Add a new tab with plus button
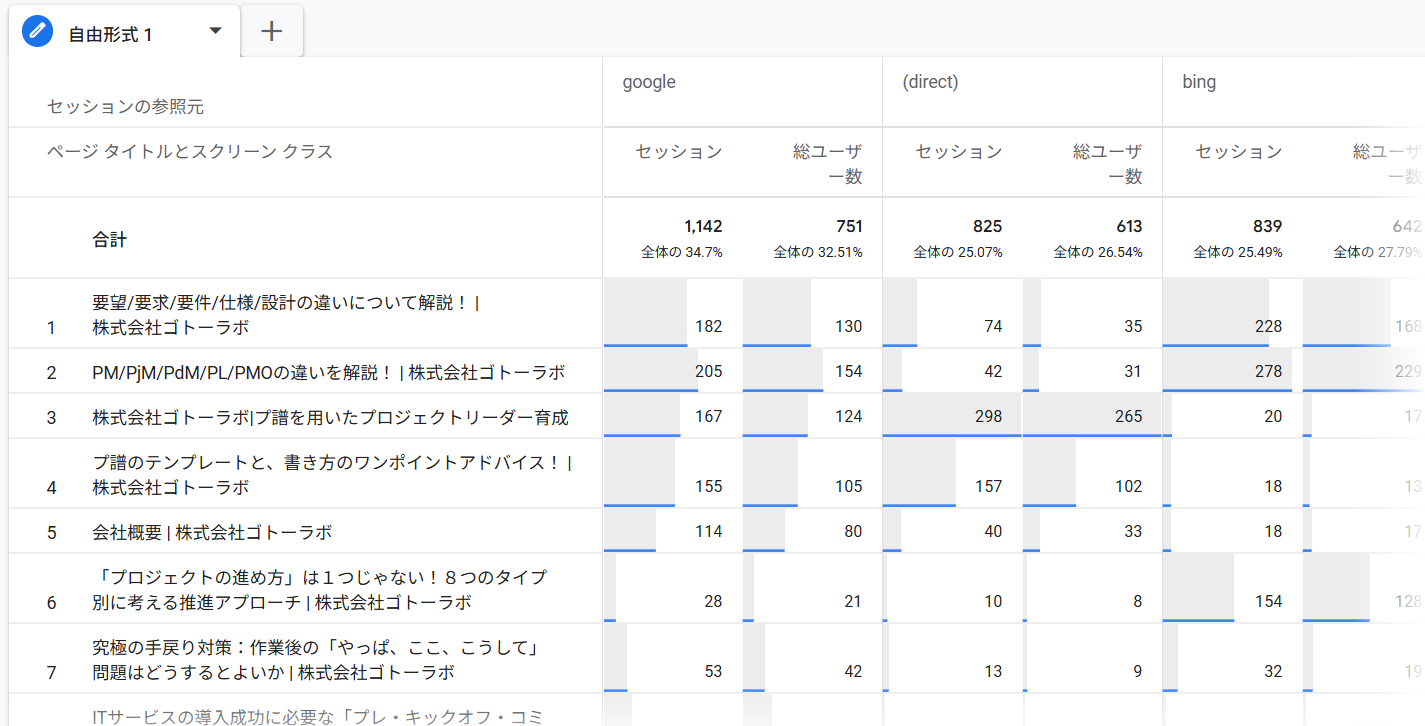1425x726 pixels. point(272,32)
